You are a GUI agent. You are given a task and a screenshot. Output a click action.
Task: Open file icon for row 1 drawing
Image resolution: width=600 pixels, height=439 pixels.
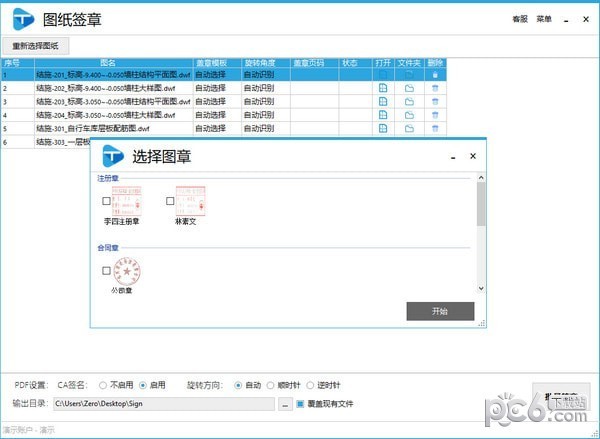coord(383,75)
